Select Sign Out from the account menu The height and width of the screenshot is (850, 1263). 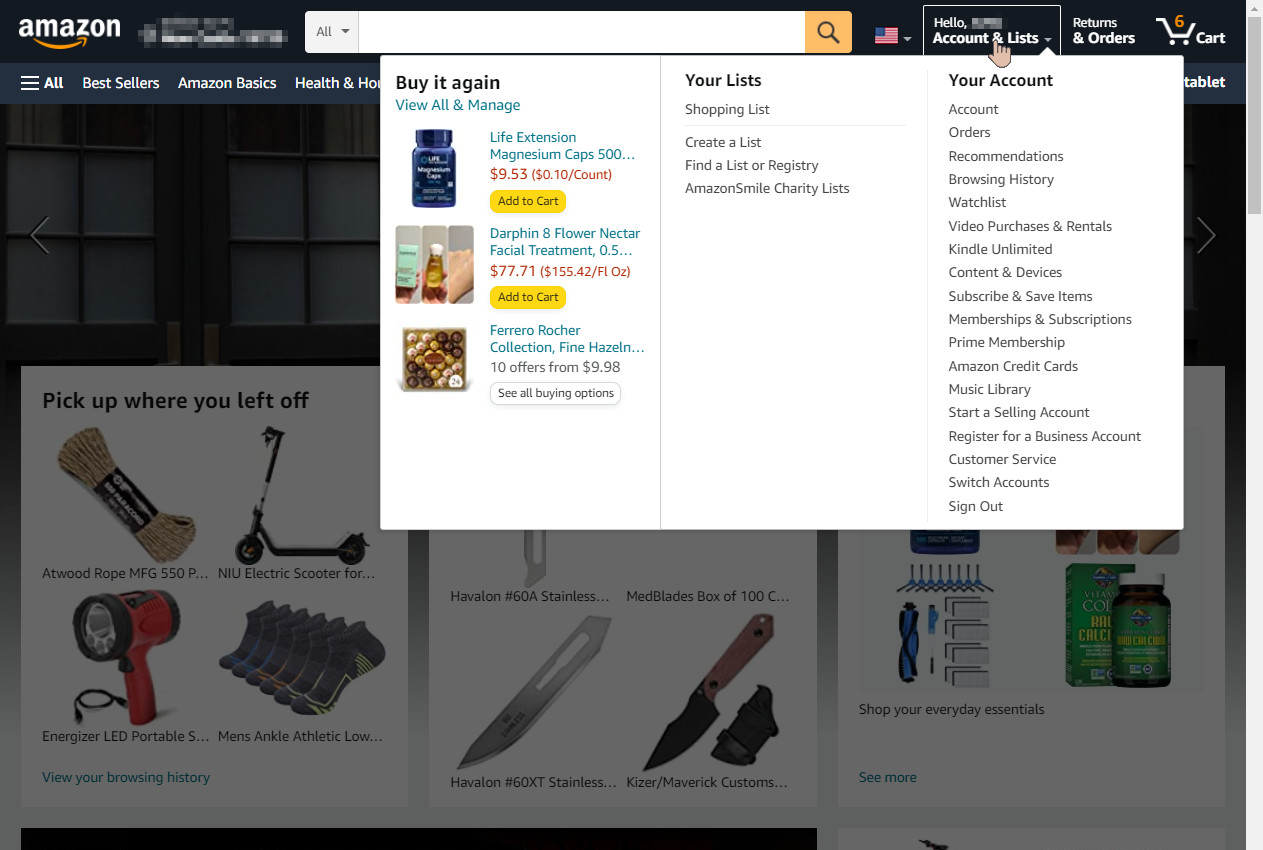tap(976, 506)
